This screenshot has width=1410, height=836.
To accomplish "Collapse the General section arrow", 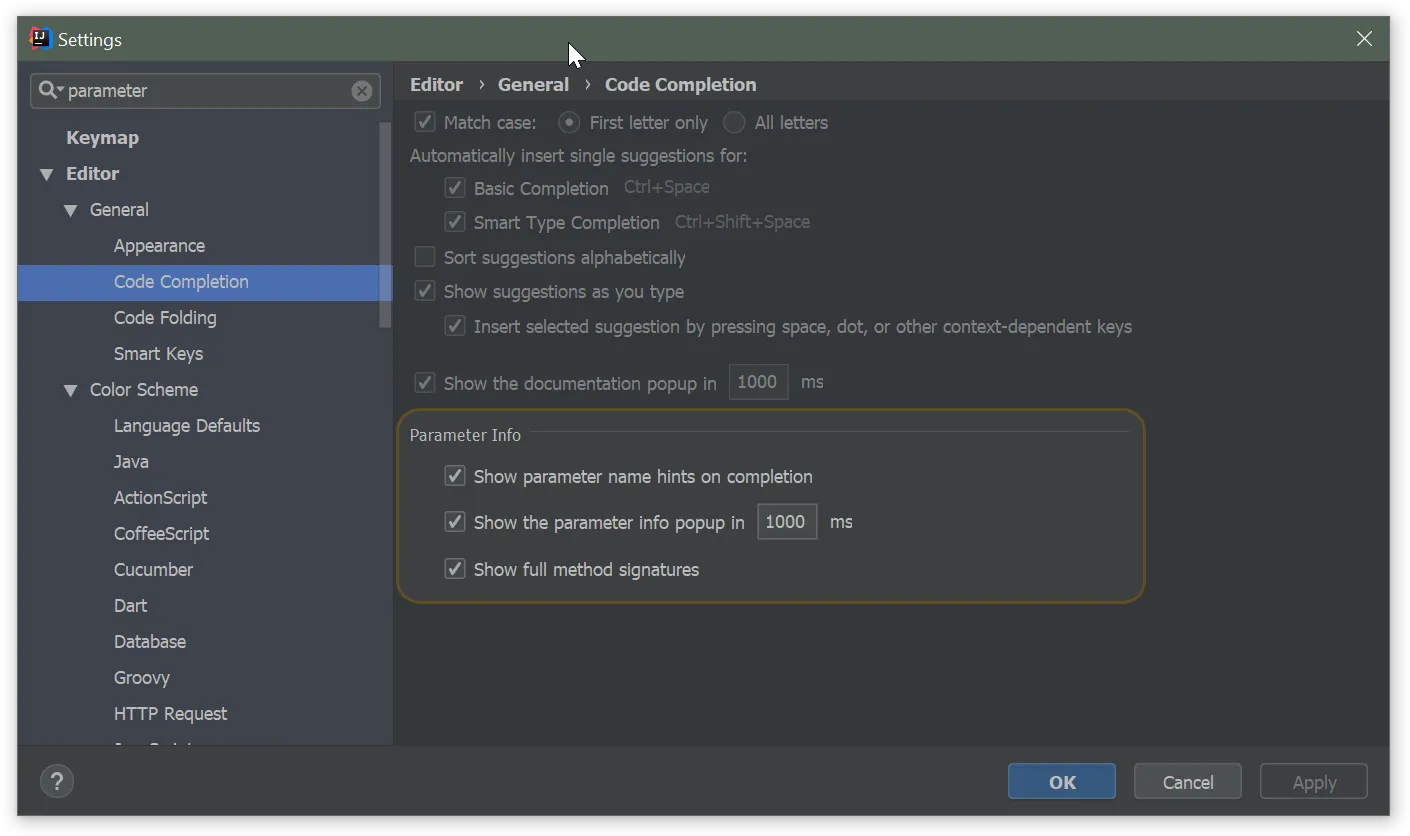I will pyautogui.click(x=70, y=210).
